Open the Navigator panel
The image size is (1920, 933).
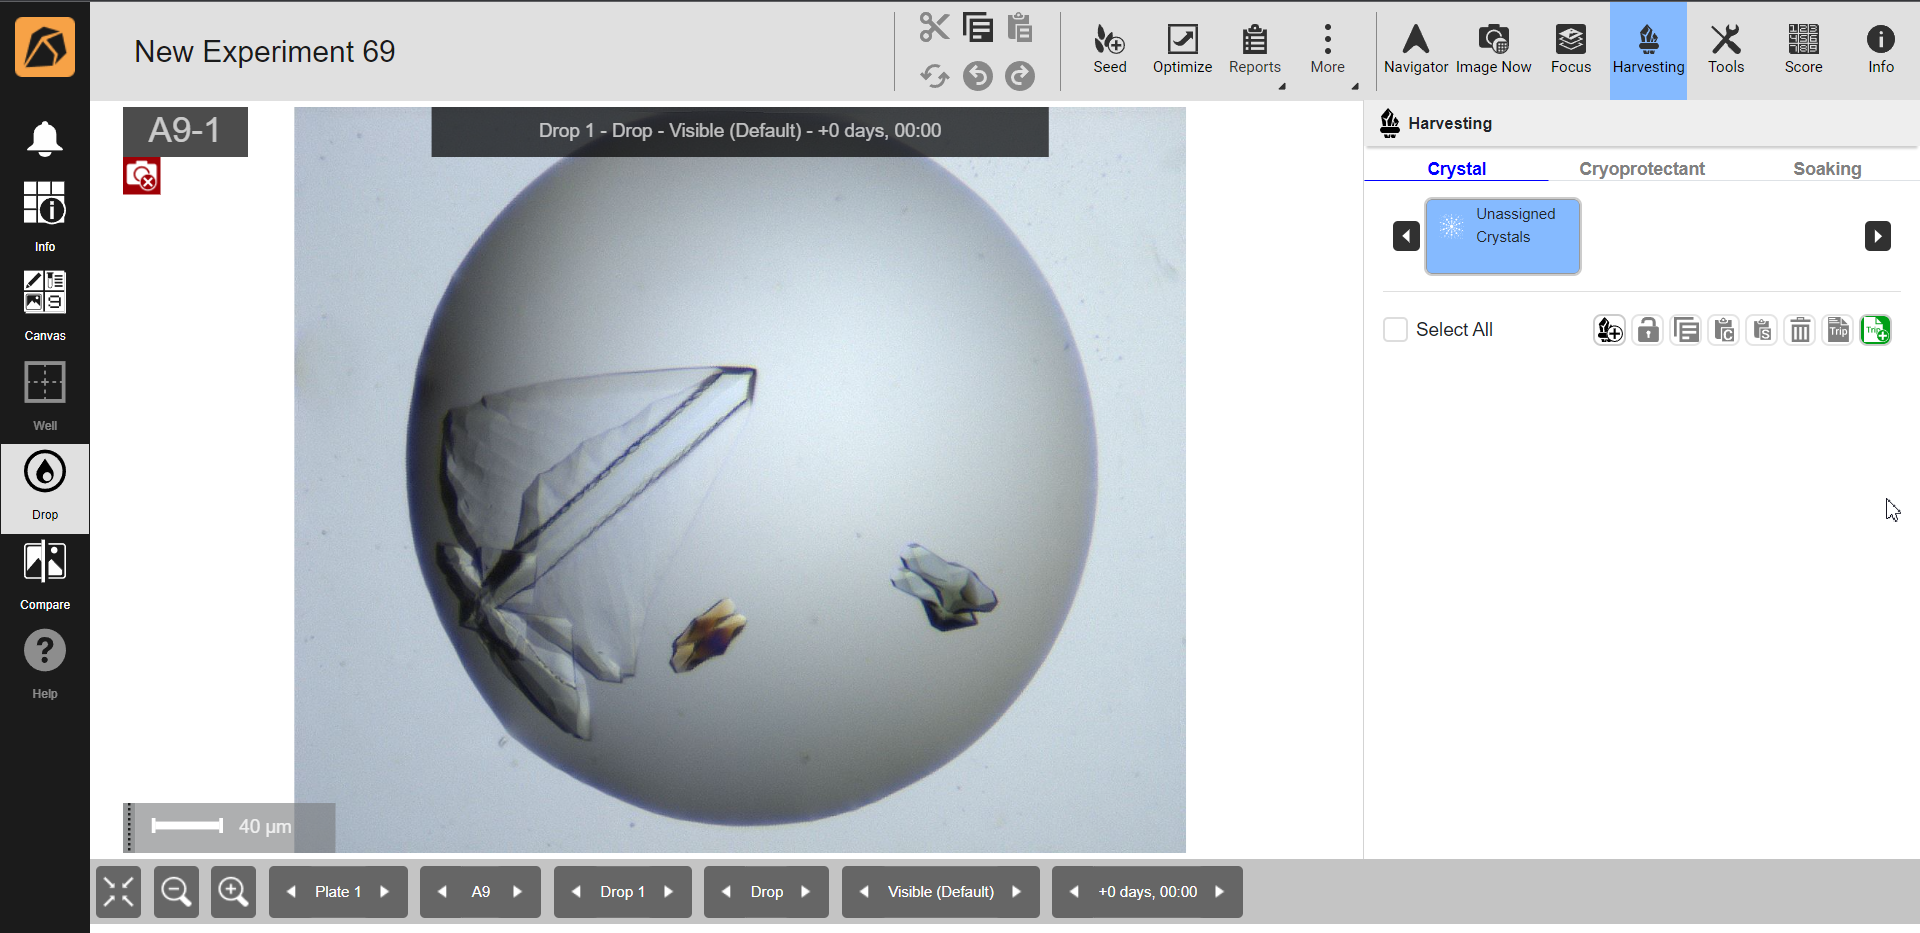click(x=1416, y=49)
